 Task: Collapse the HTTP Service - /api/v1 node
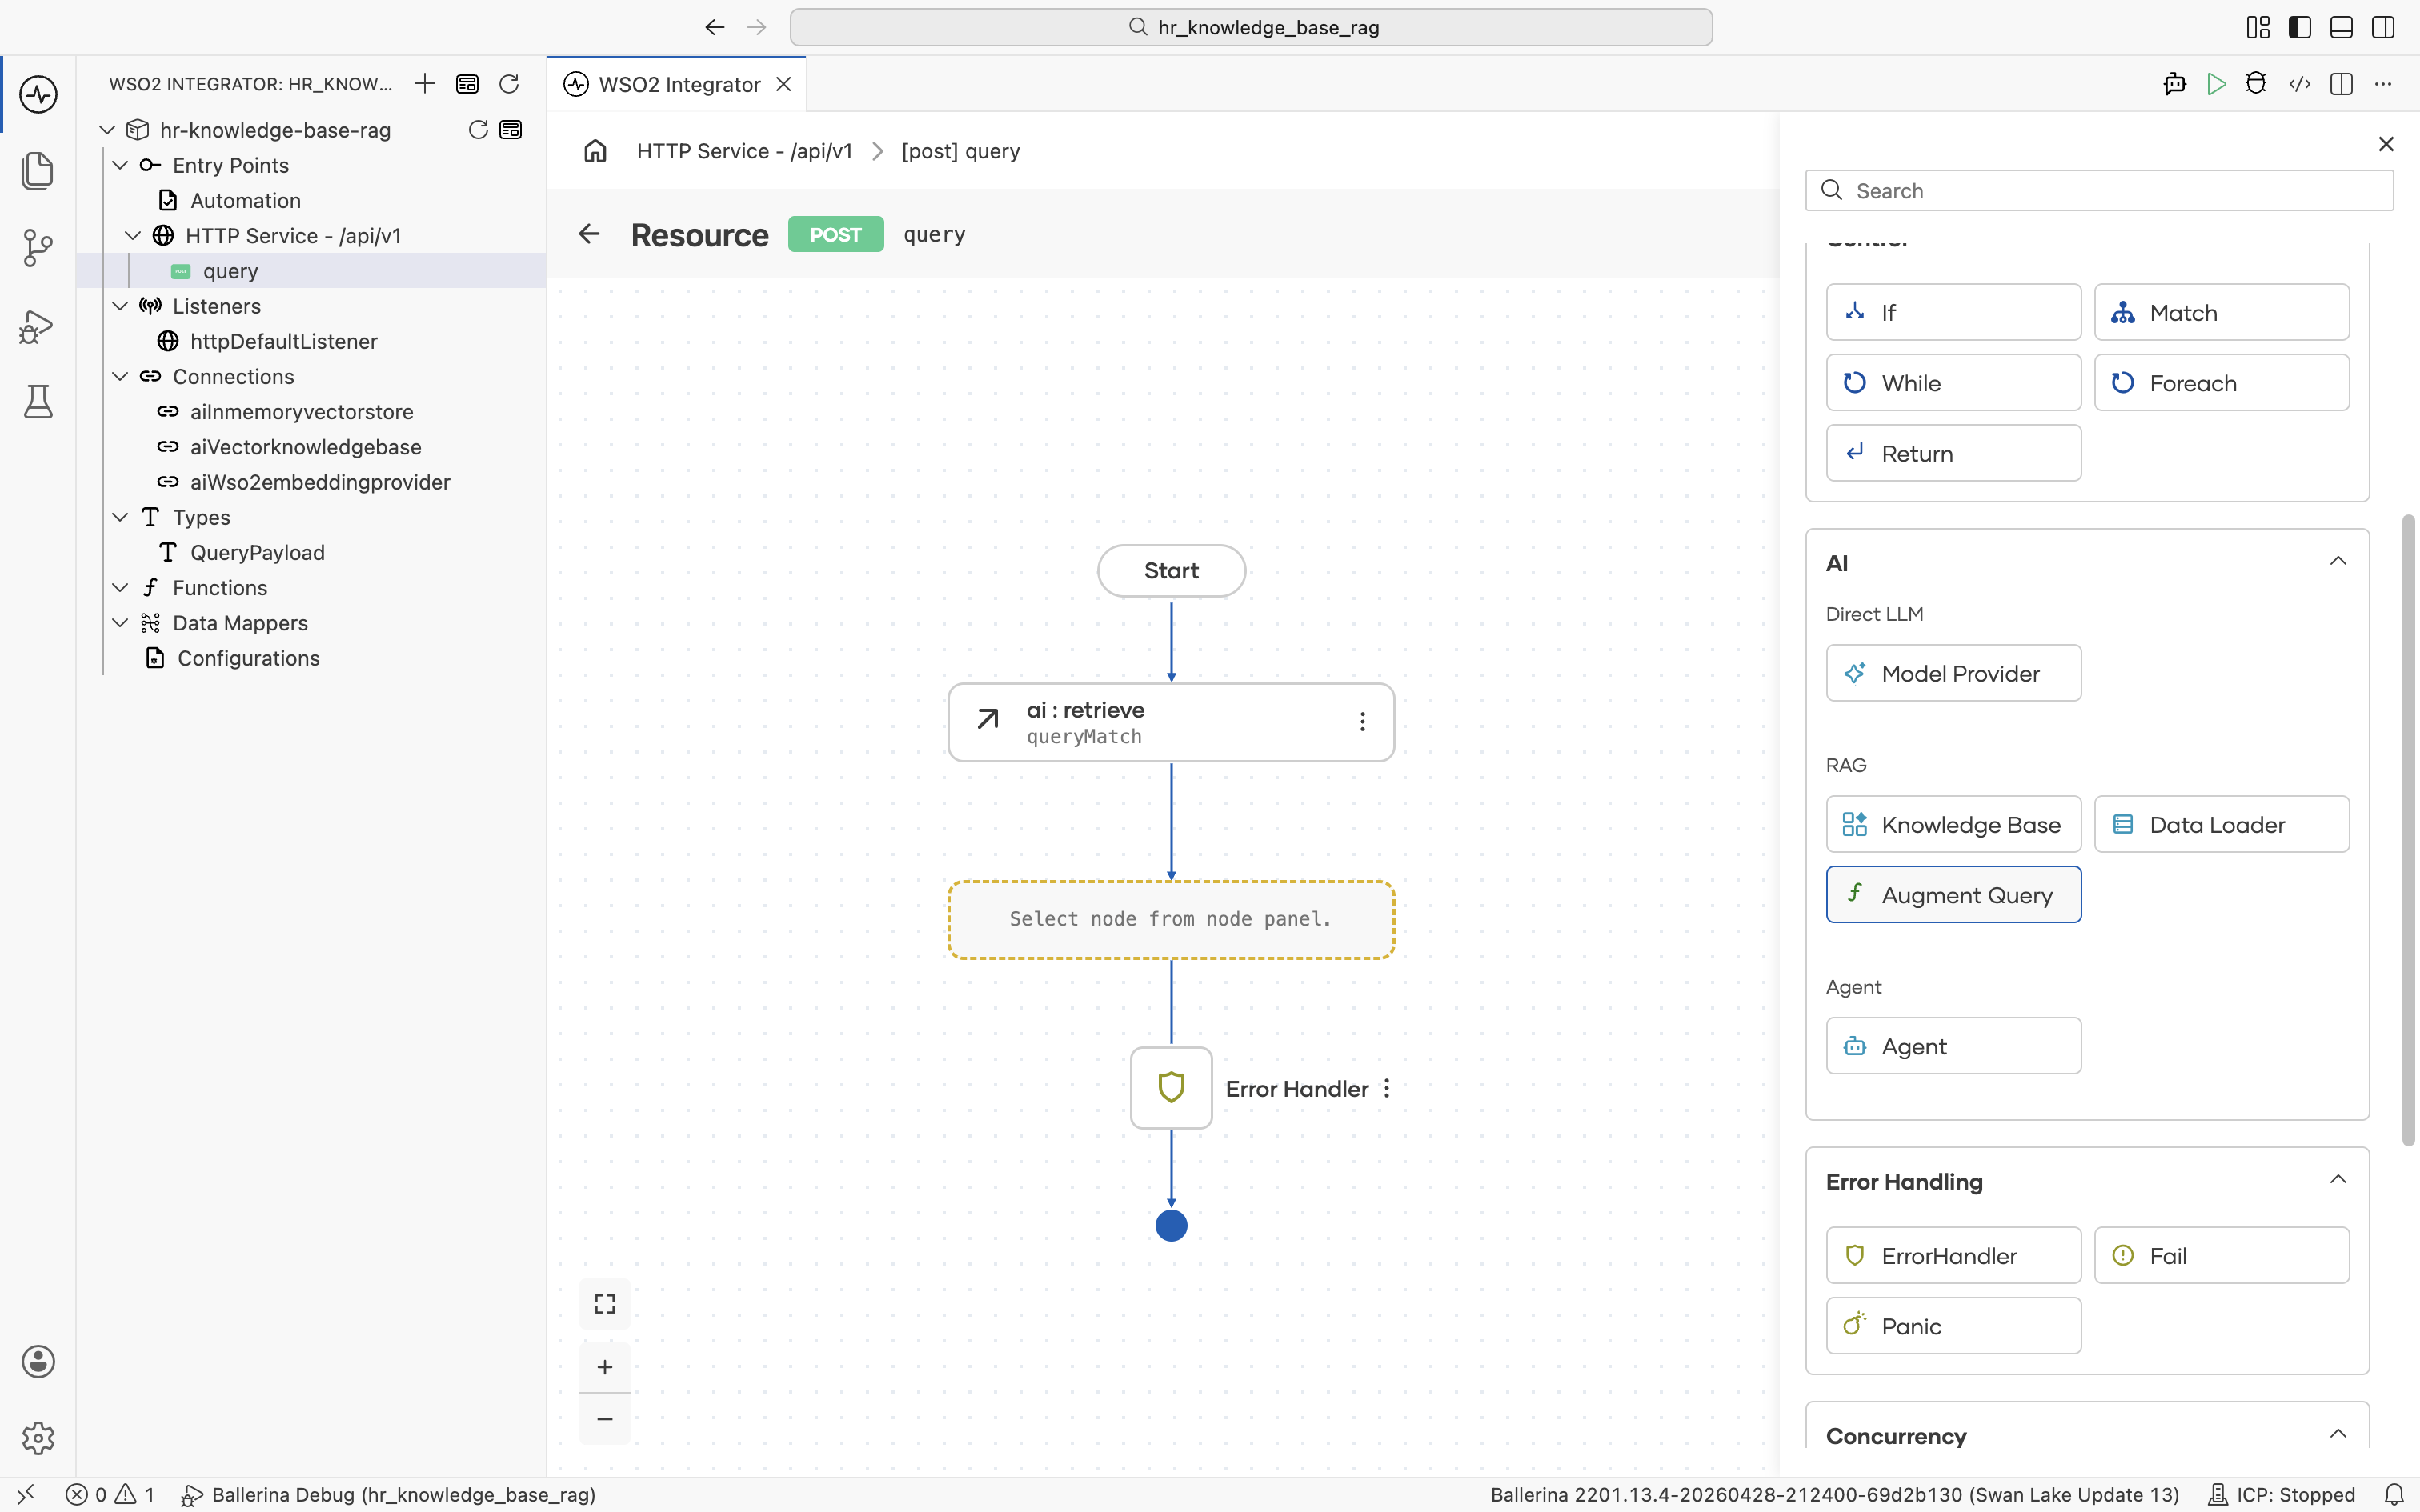tap(133, 236)
